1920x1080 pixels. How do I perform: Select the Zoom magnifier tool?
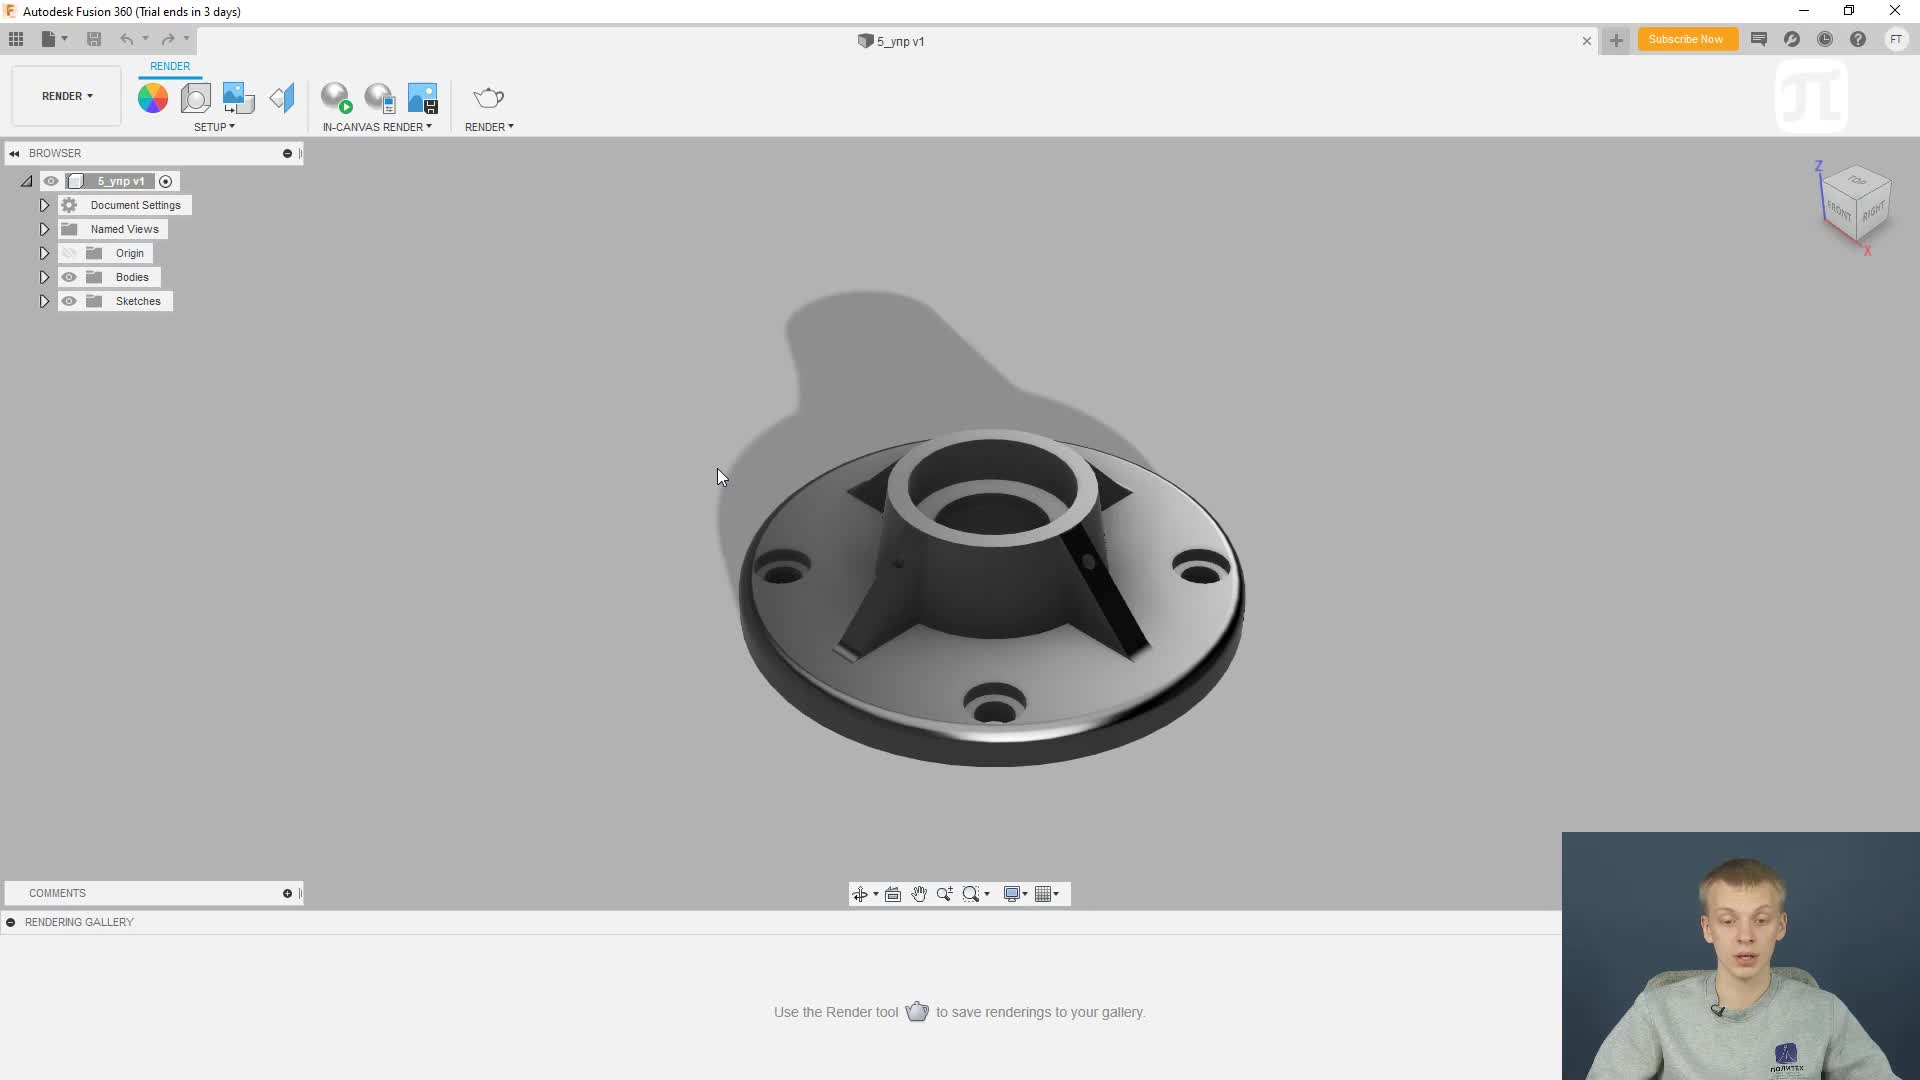click(x=945, y=894)
